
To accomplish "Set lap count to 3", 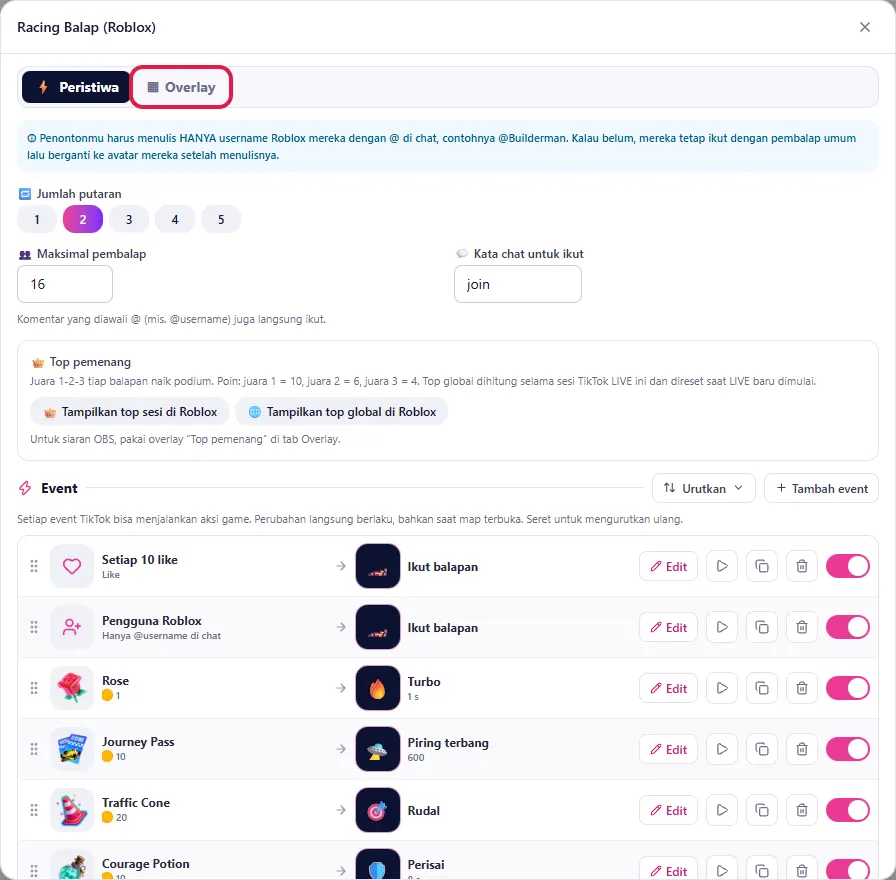I will tap(129, 219).
